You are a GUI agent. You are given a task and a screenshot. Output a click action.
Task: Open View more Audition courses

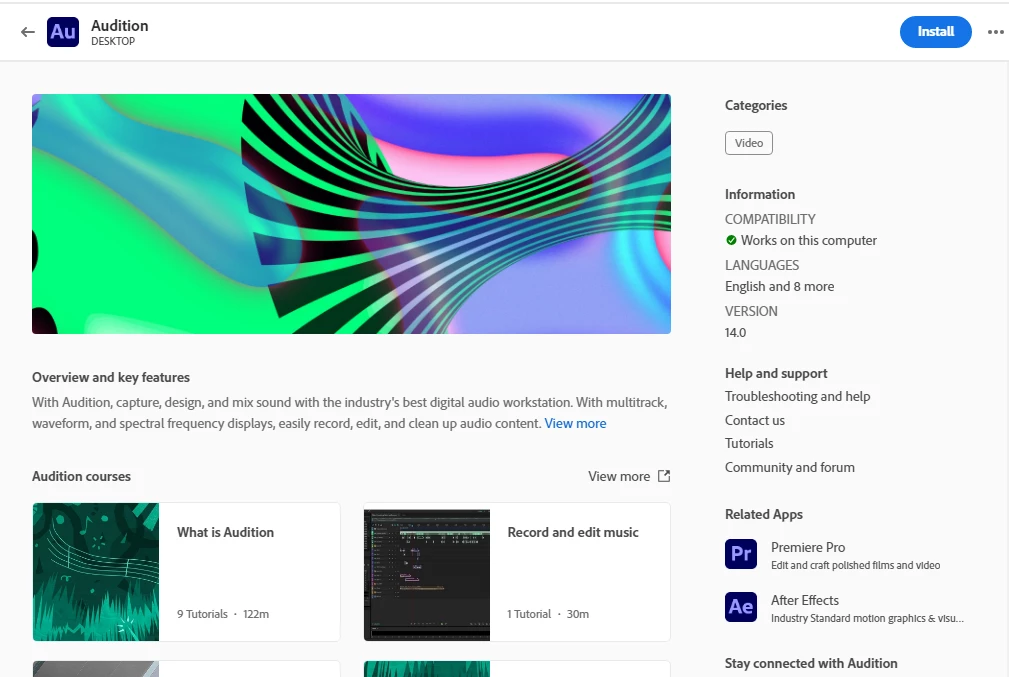pos(618,476)
